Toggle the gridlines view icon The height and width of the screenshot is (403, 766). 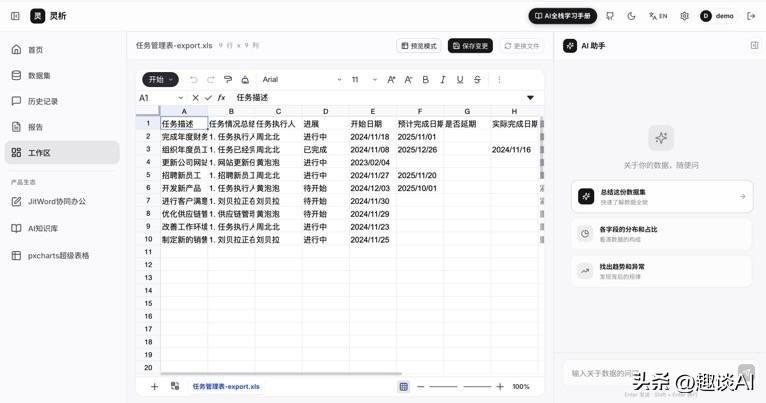tap(404, 386)
